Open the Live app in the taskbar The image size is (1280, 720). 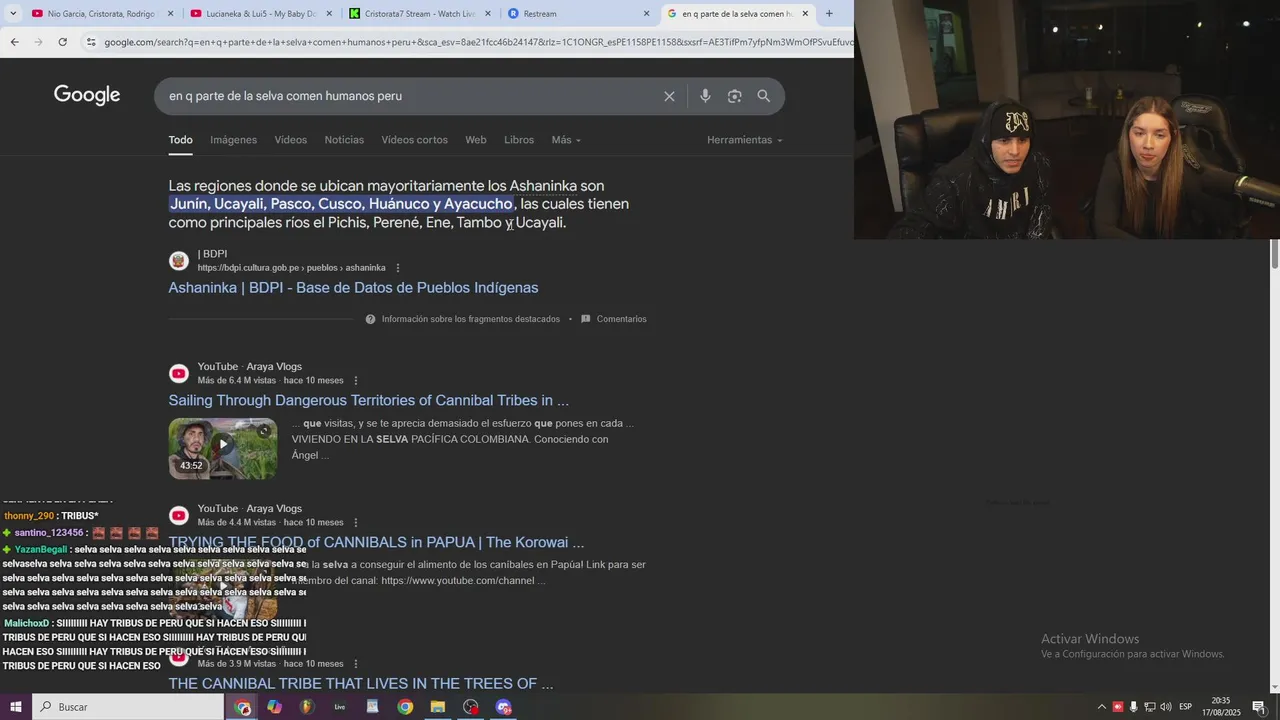[x=340, y=707]
